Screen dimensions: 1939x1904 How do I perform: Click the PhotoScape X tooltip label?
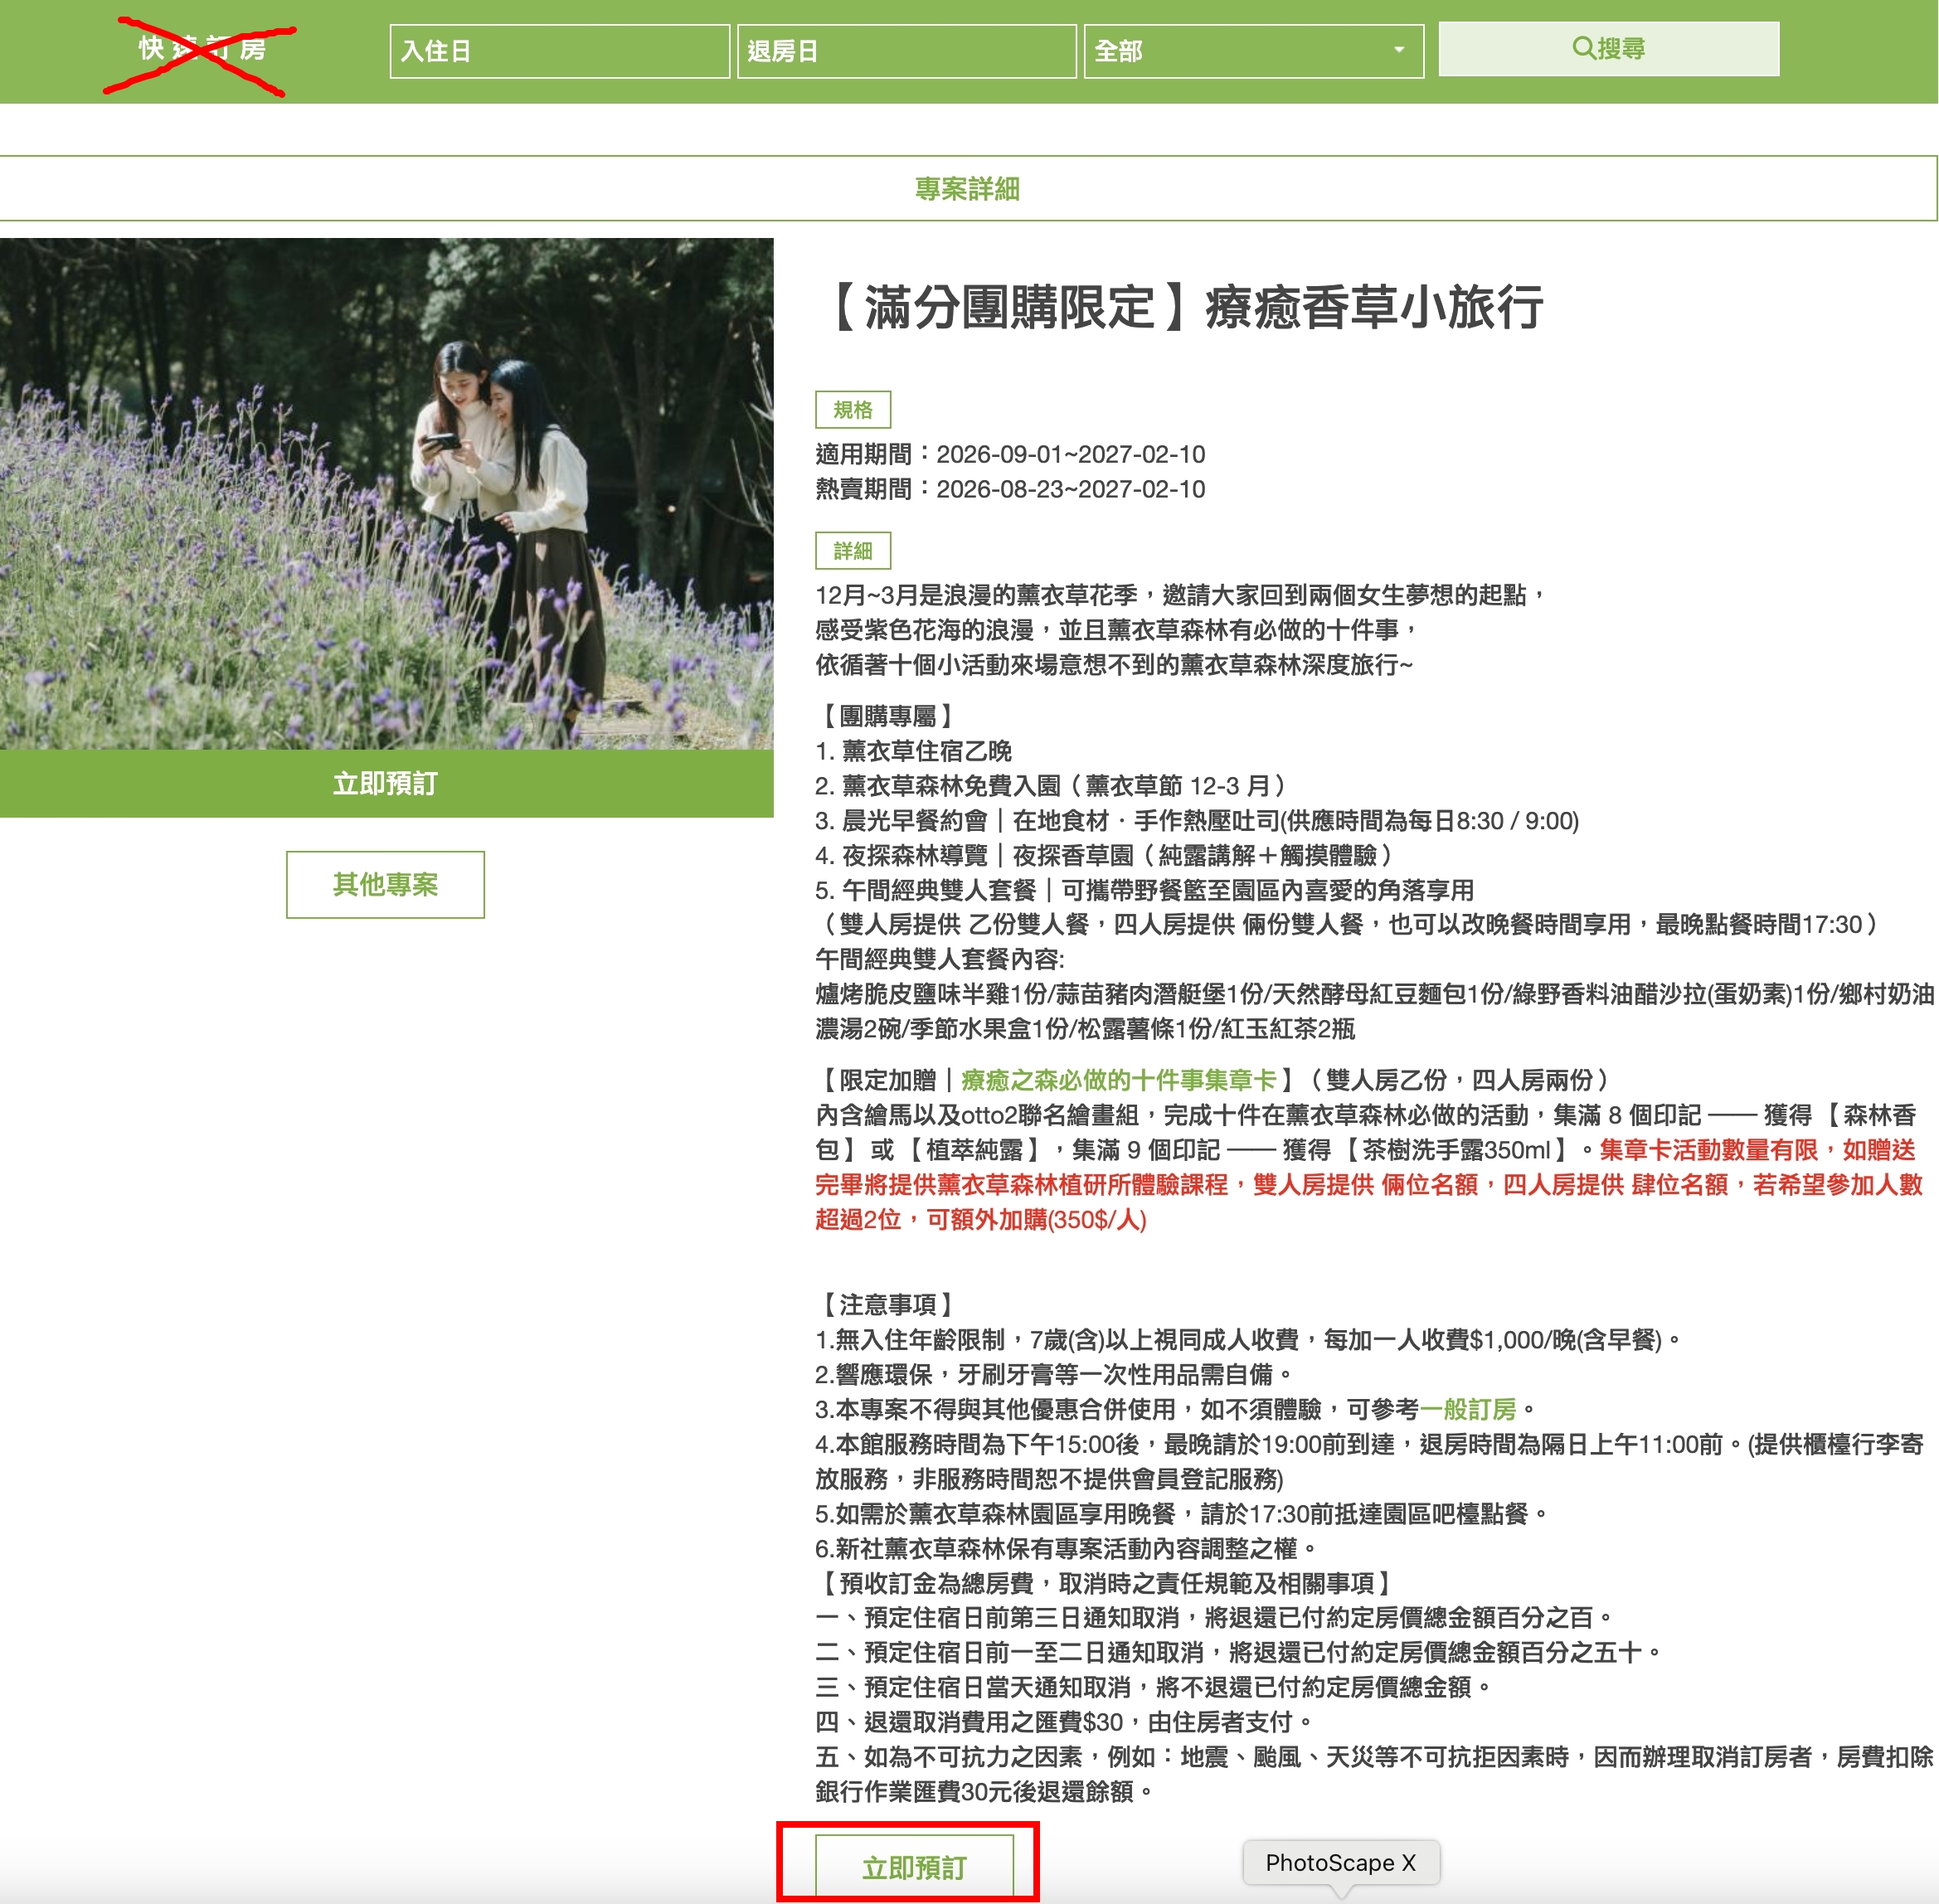pyautogui.click(x=1340, y=1863)
